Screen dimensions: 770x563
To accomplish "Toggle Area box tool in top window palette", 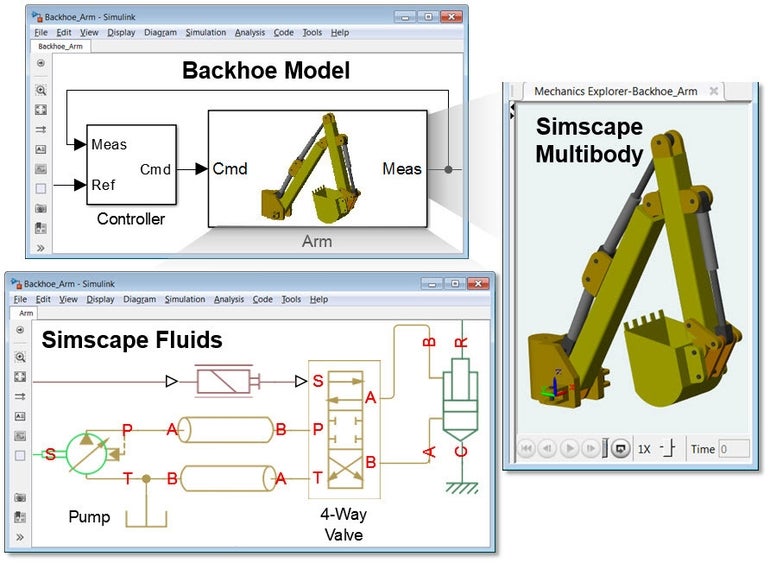I will (x=41, y=188).
